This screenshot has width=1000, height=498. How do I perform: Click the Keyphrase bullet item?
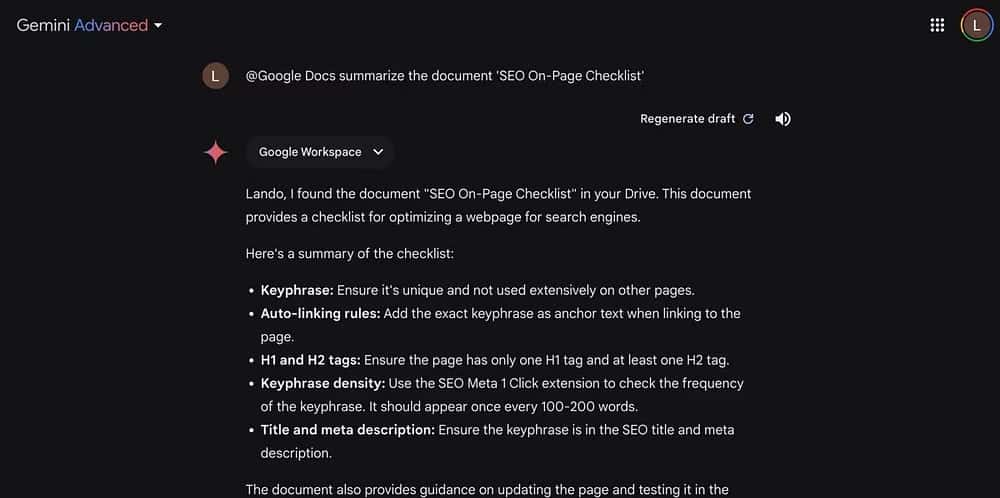click(477, 291)
